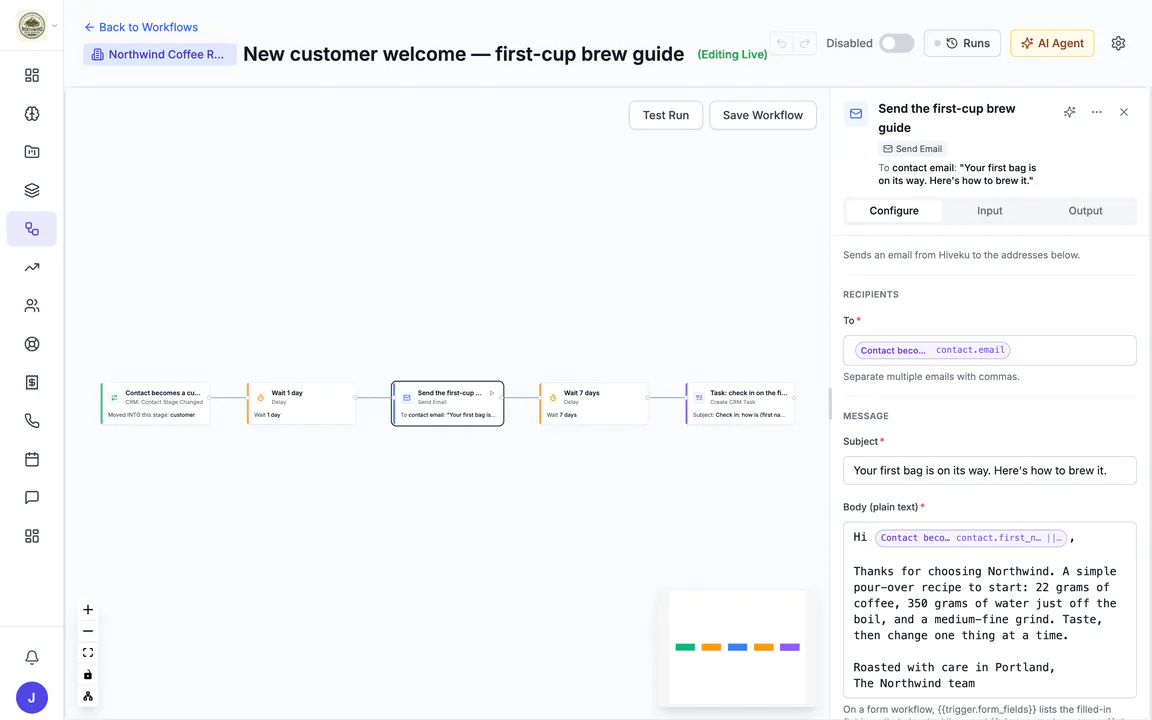This screenshot has height=720, width=1152.
Task: Open the folder chart icon in sidebar
Action: [x=32, y=152]
